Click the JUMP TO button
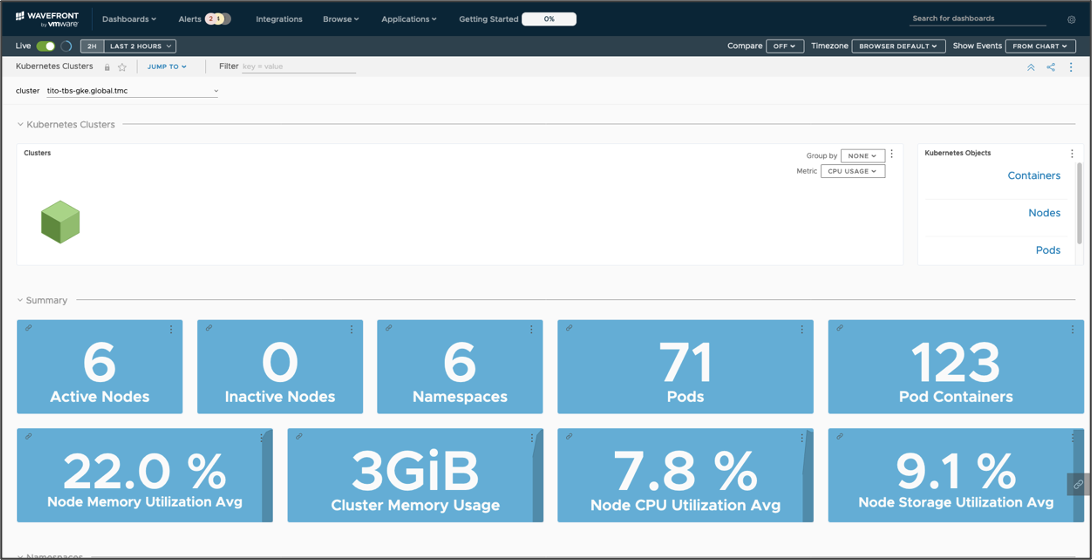This screenshot has width=1092, height=560. point(168,67)
